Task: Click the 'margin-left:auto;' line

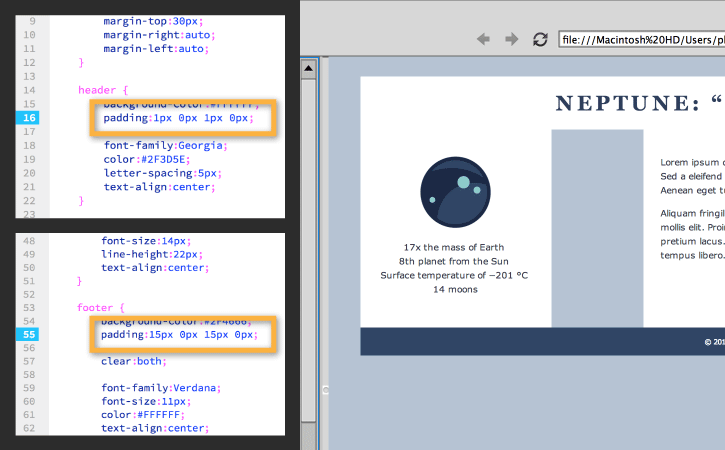Action: 156,49
